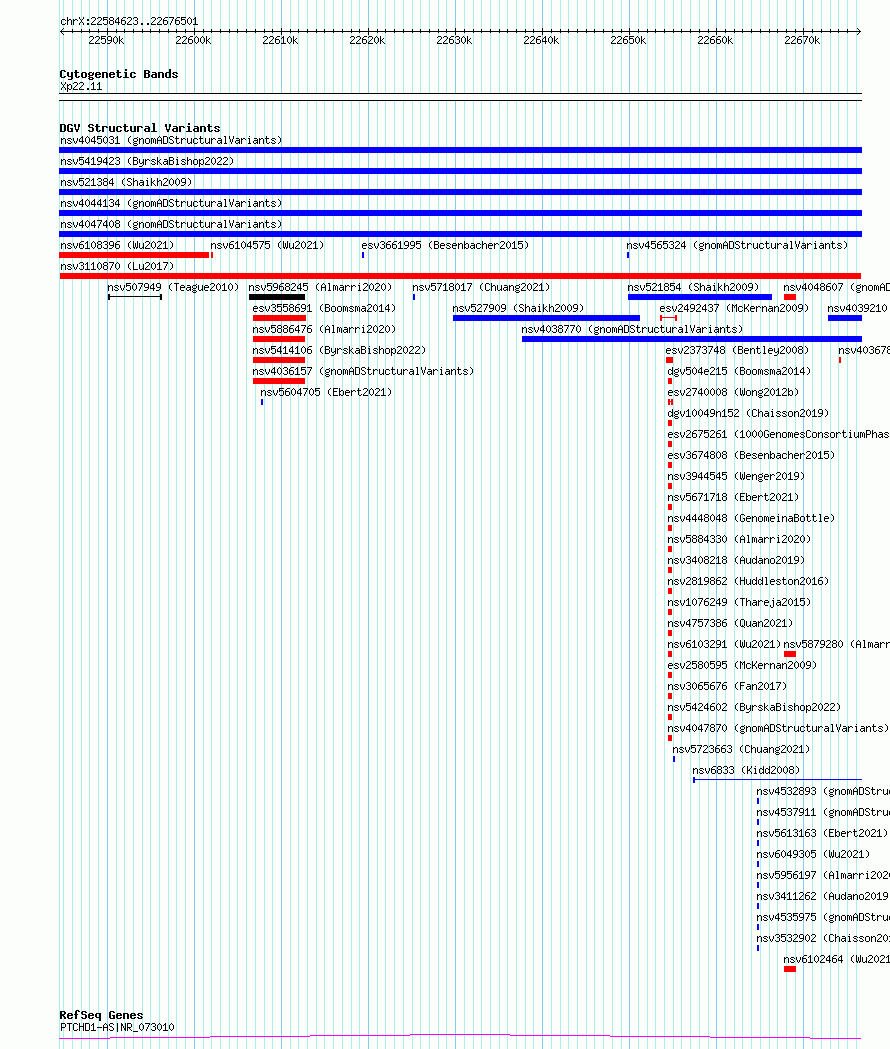Open dgv10049n152 Chaisson2019 label

click(748, 413)
